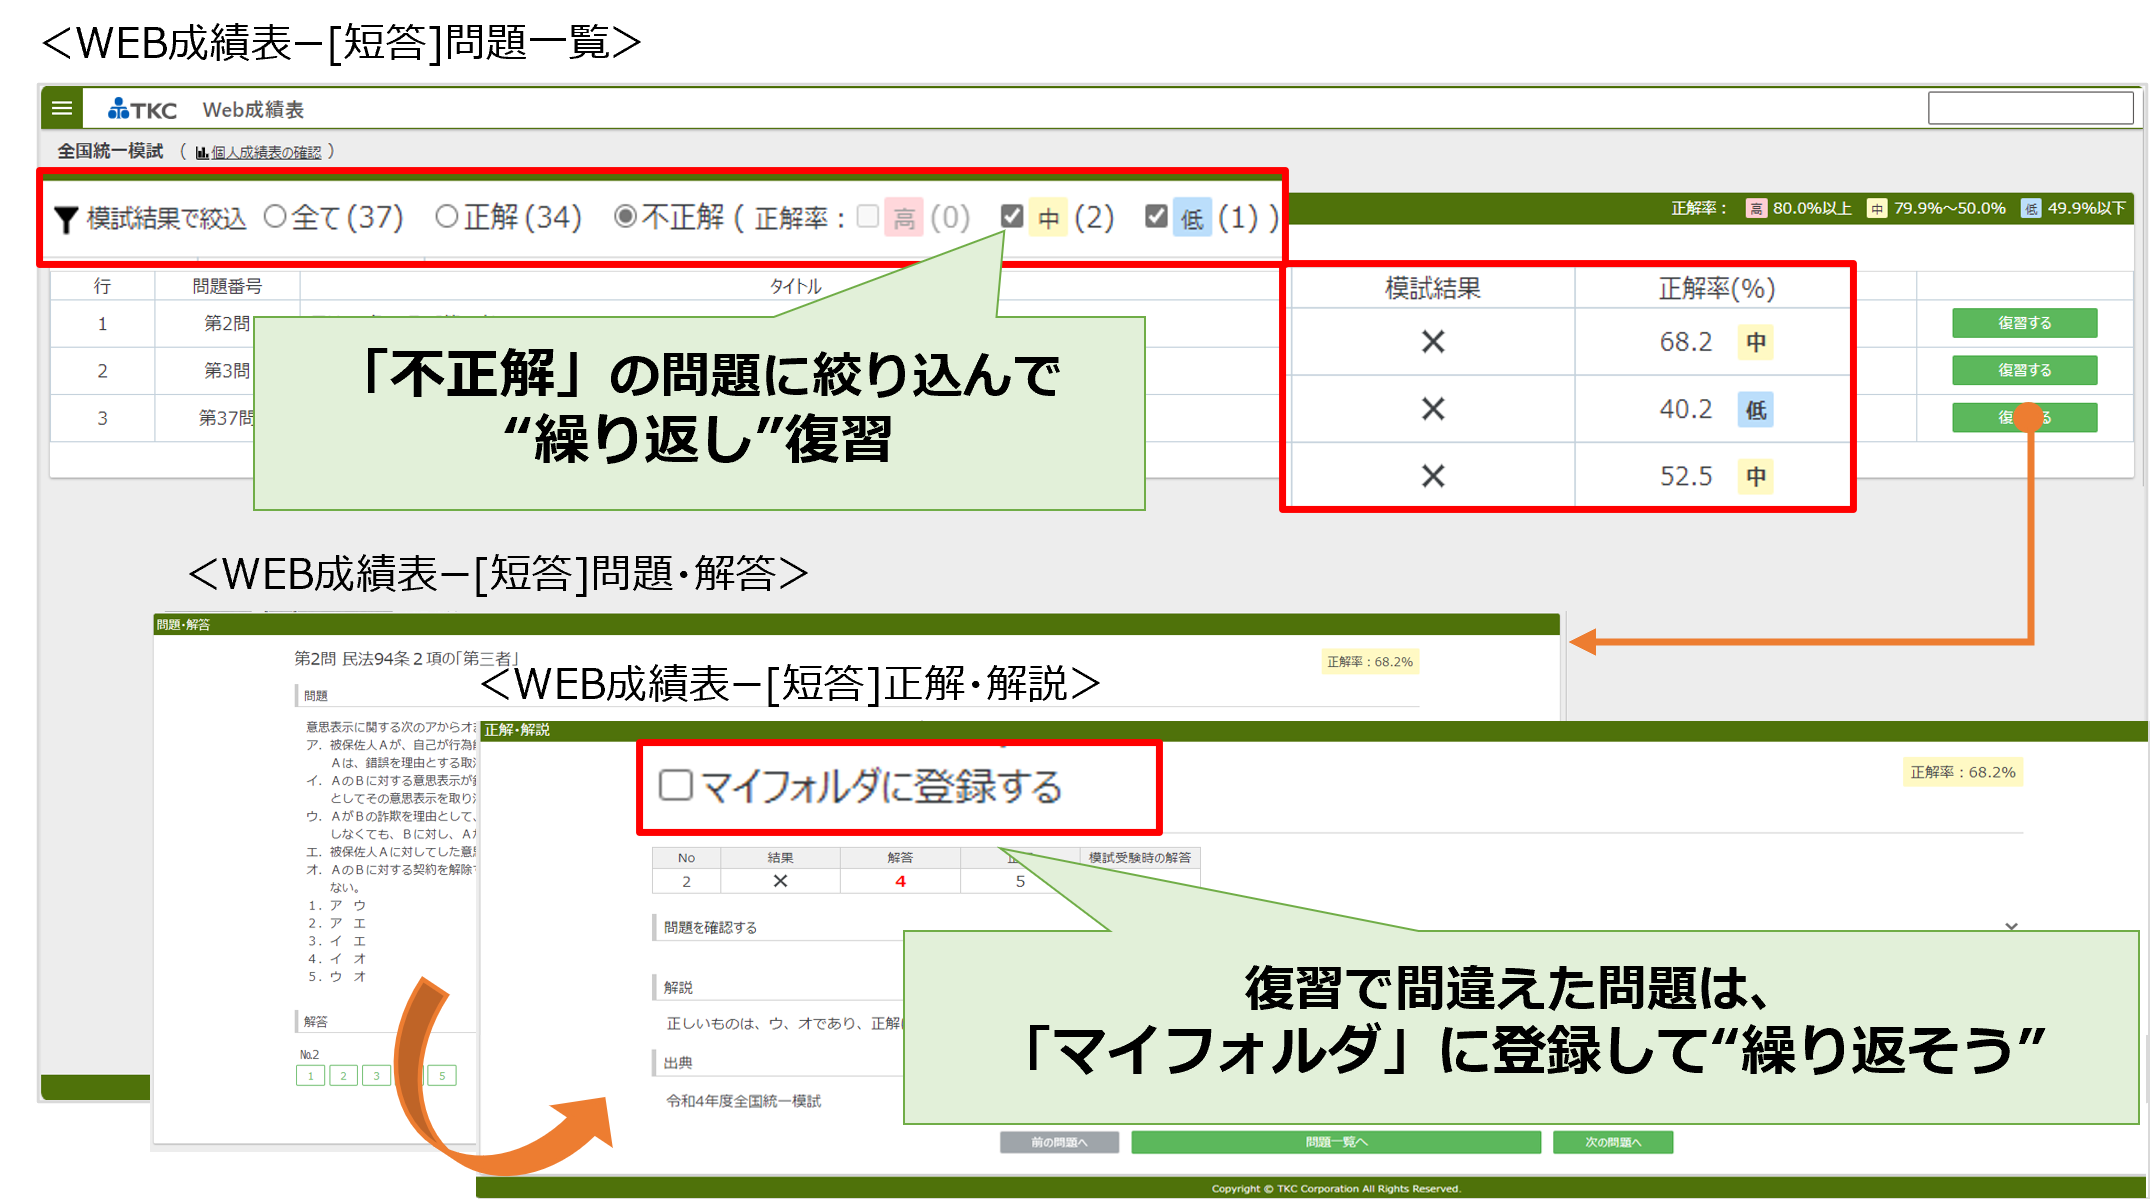The width and height of the screenshot is (2150, 1199).
Task: Click the 行 column header
Action: [102, 286]
